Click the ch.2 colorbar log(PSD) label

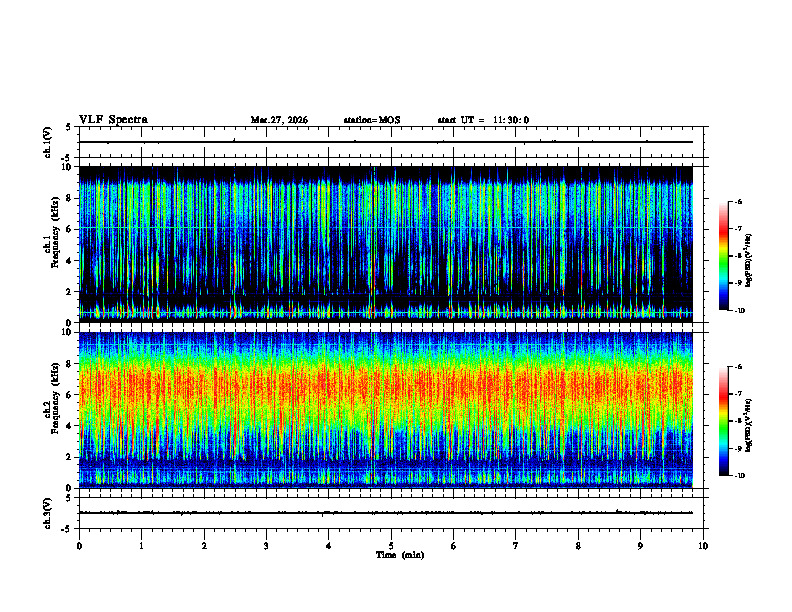749,426
